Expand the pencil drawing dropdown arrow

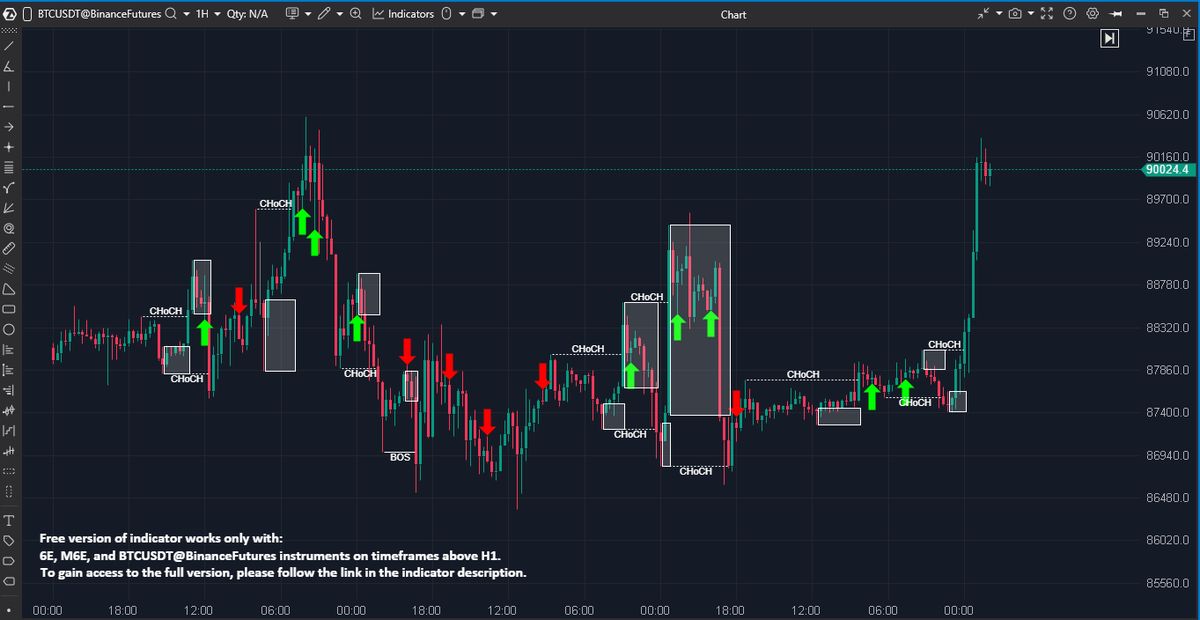tap(340, 14)
